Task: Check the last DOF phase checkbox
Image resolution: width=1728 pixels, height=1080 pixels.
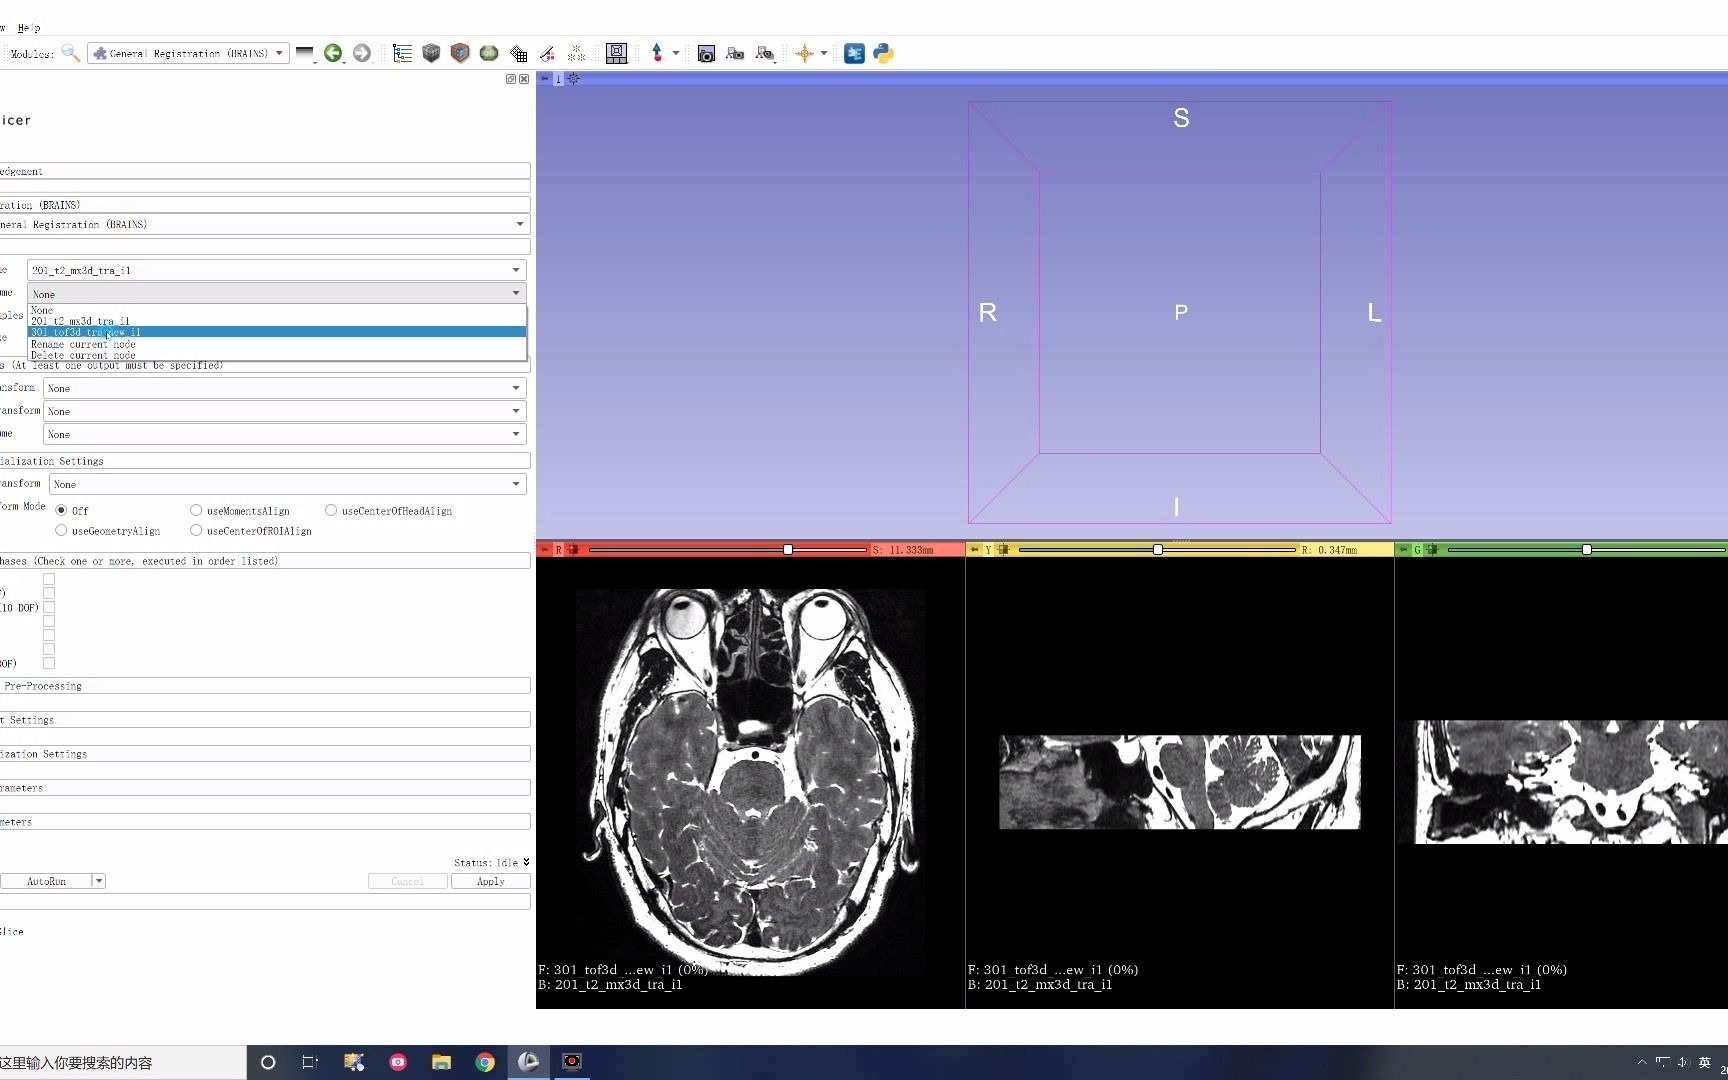Action: [x=49, y=663]
